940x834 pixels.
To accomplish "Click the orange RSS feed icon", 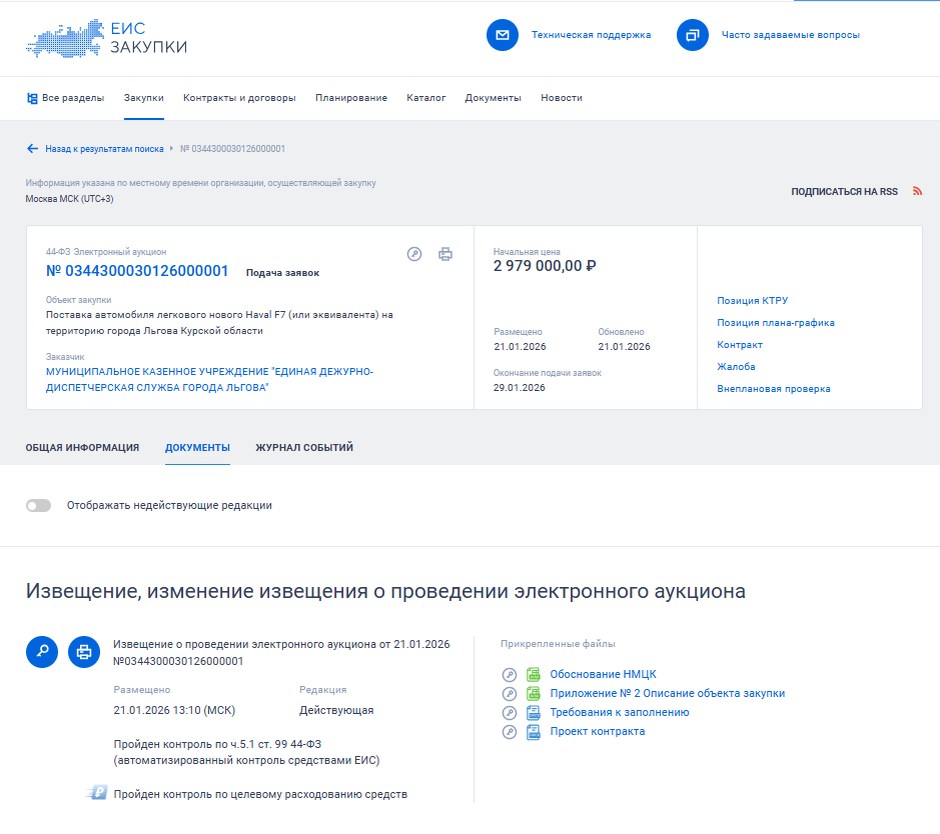I will click(917, 191).
